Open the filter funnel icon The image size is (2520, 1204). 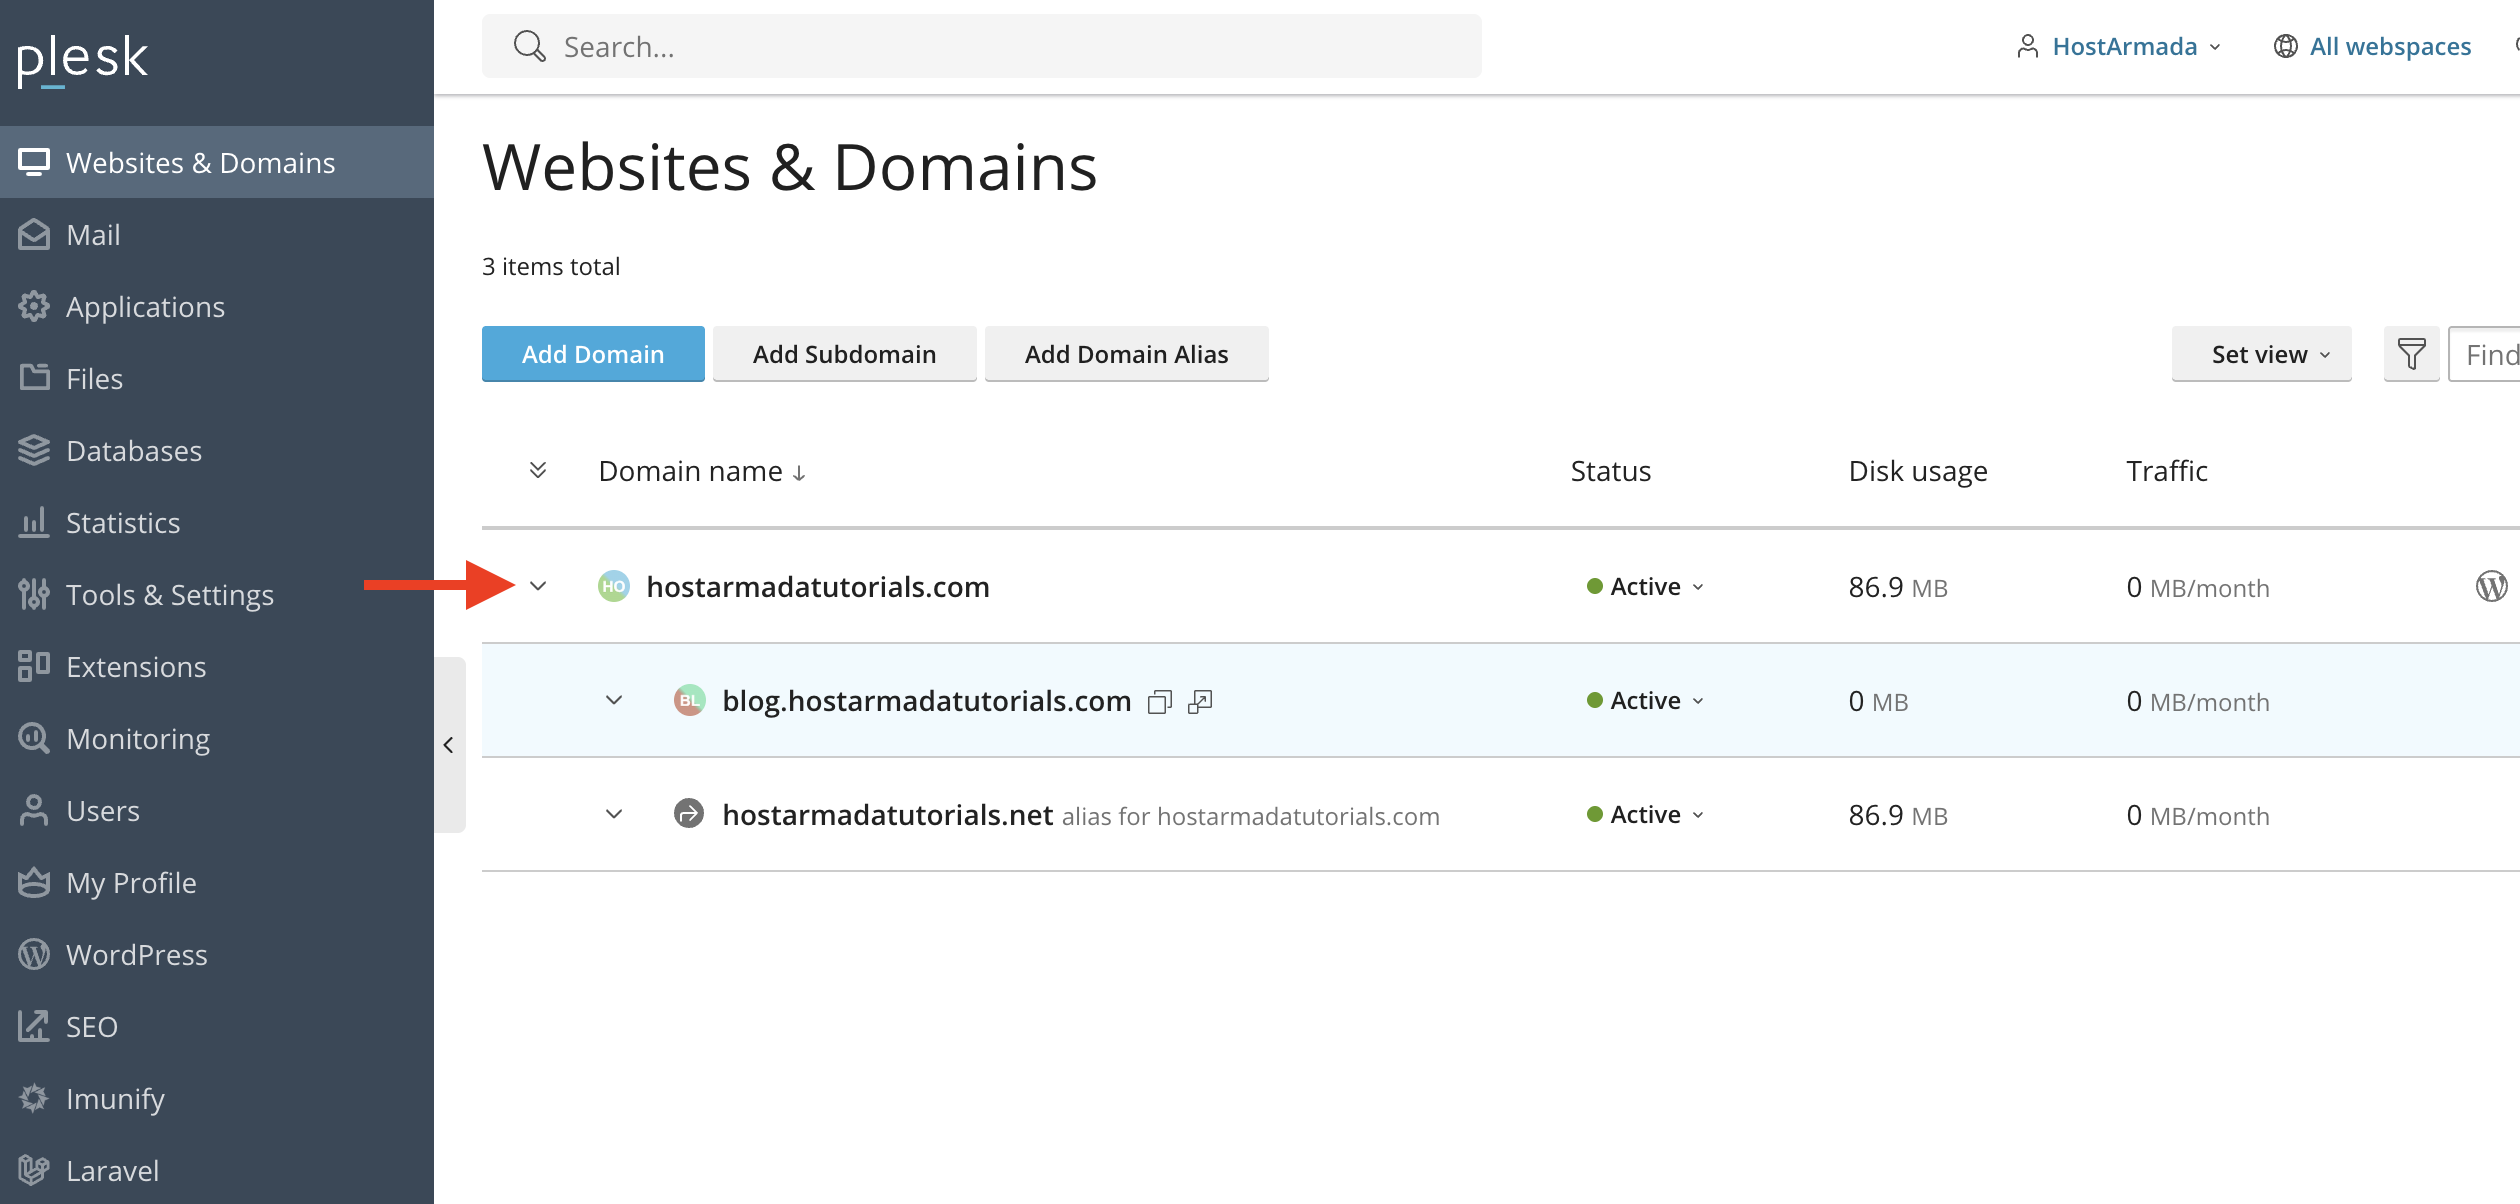tap(2411, 354)
